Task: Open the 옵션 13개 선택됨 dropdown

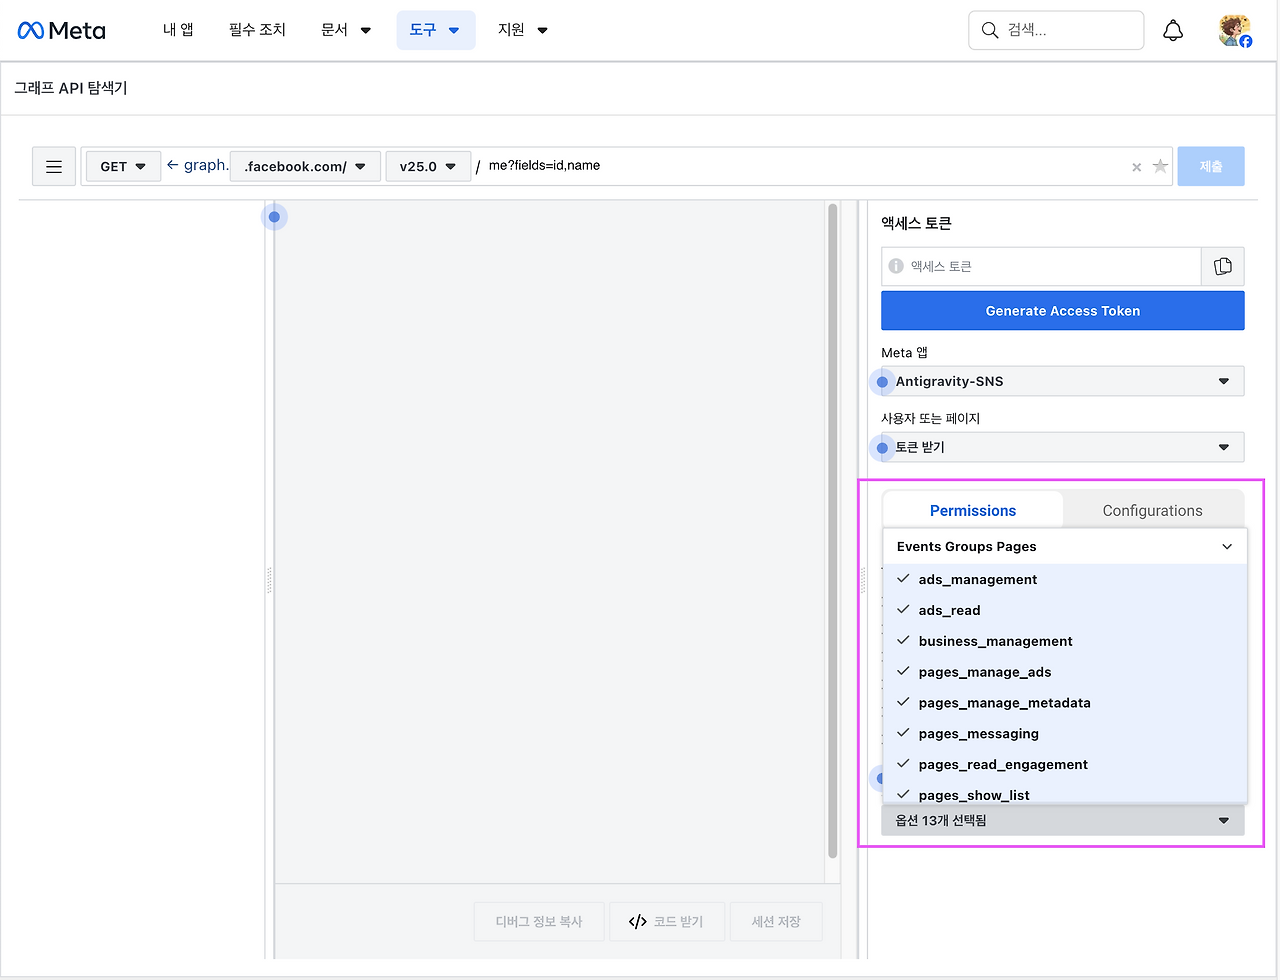Action: (x=1063, y=820)
